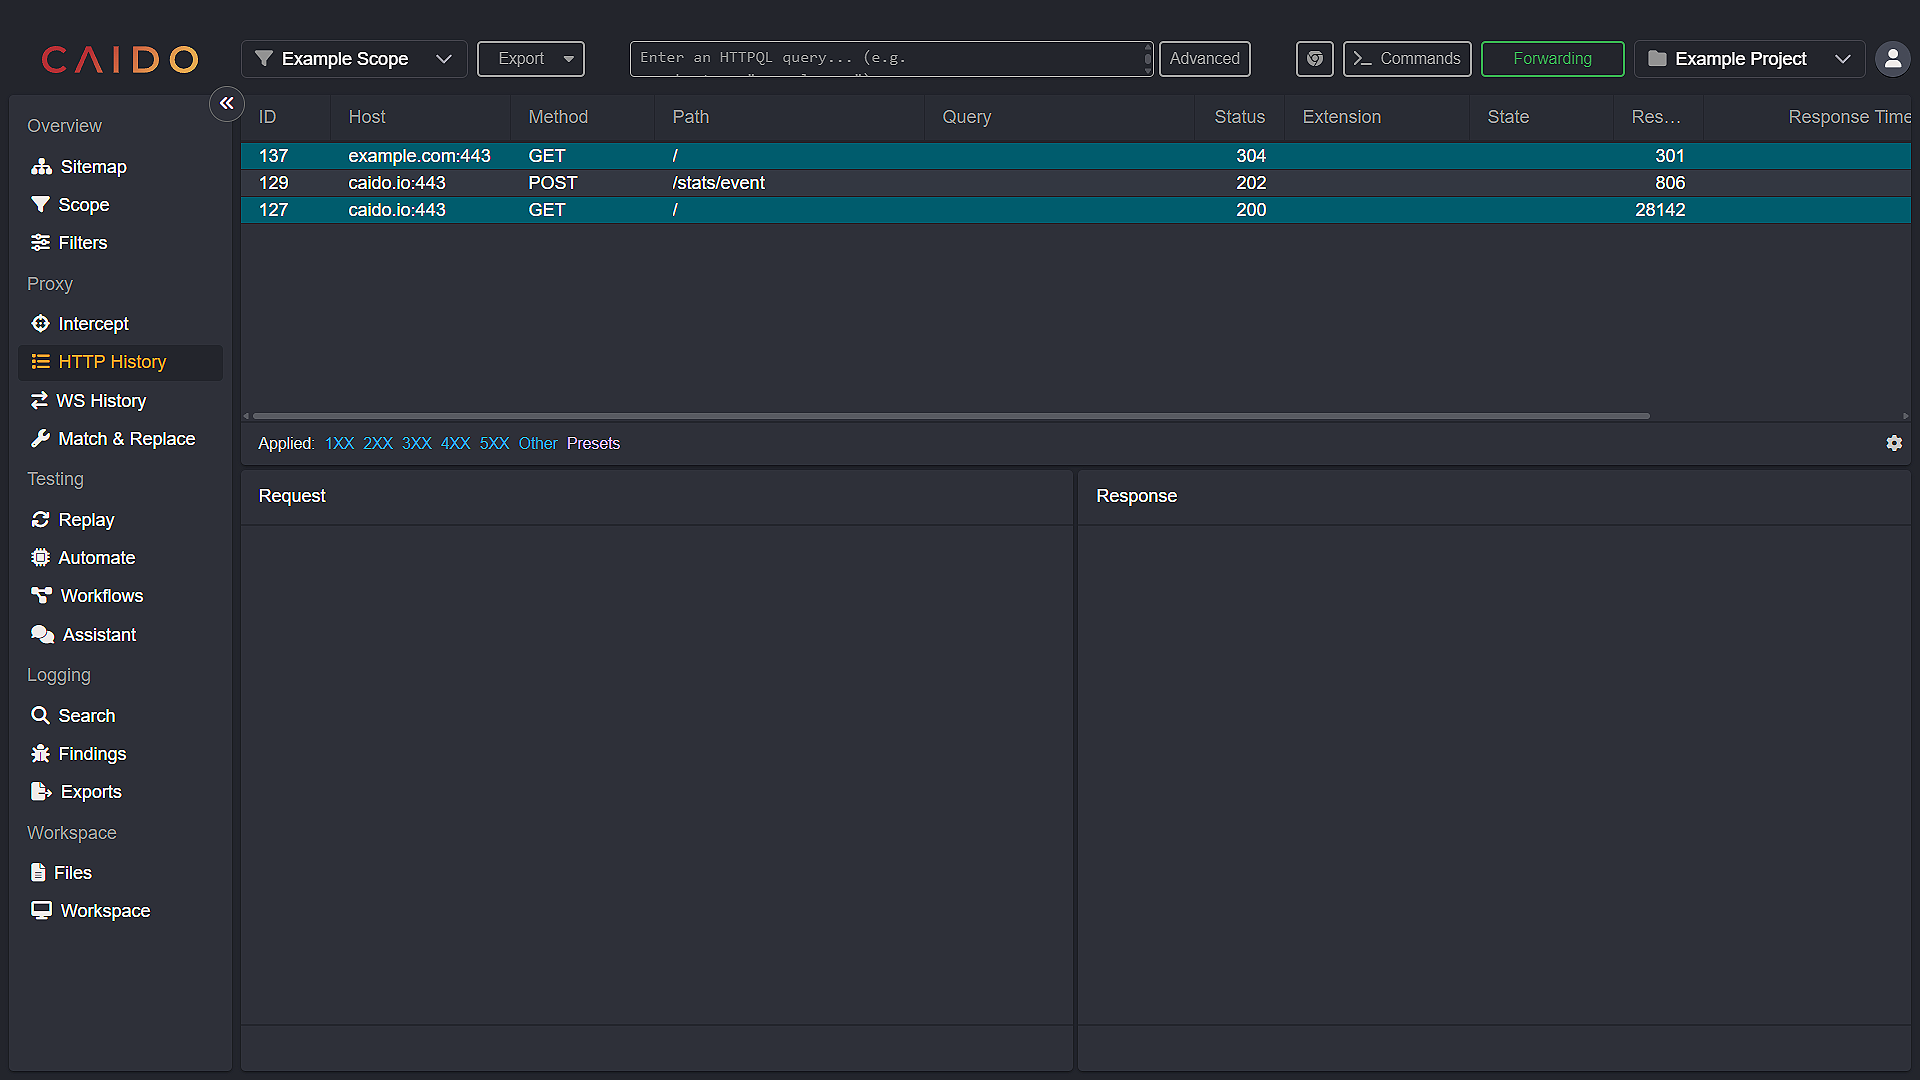Click the Advanced query button
1920x1080 pixels.
(1205, 58)
